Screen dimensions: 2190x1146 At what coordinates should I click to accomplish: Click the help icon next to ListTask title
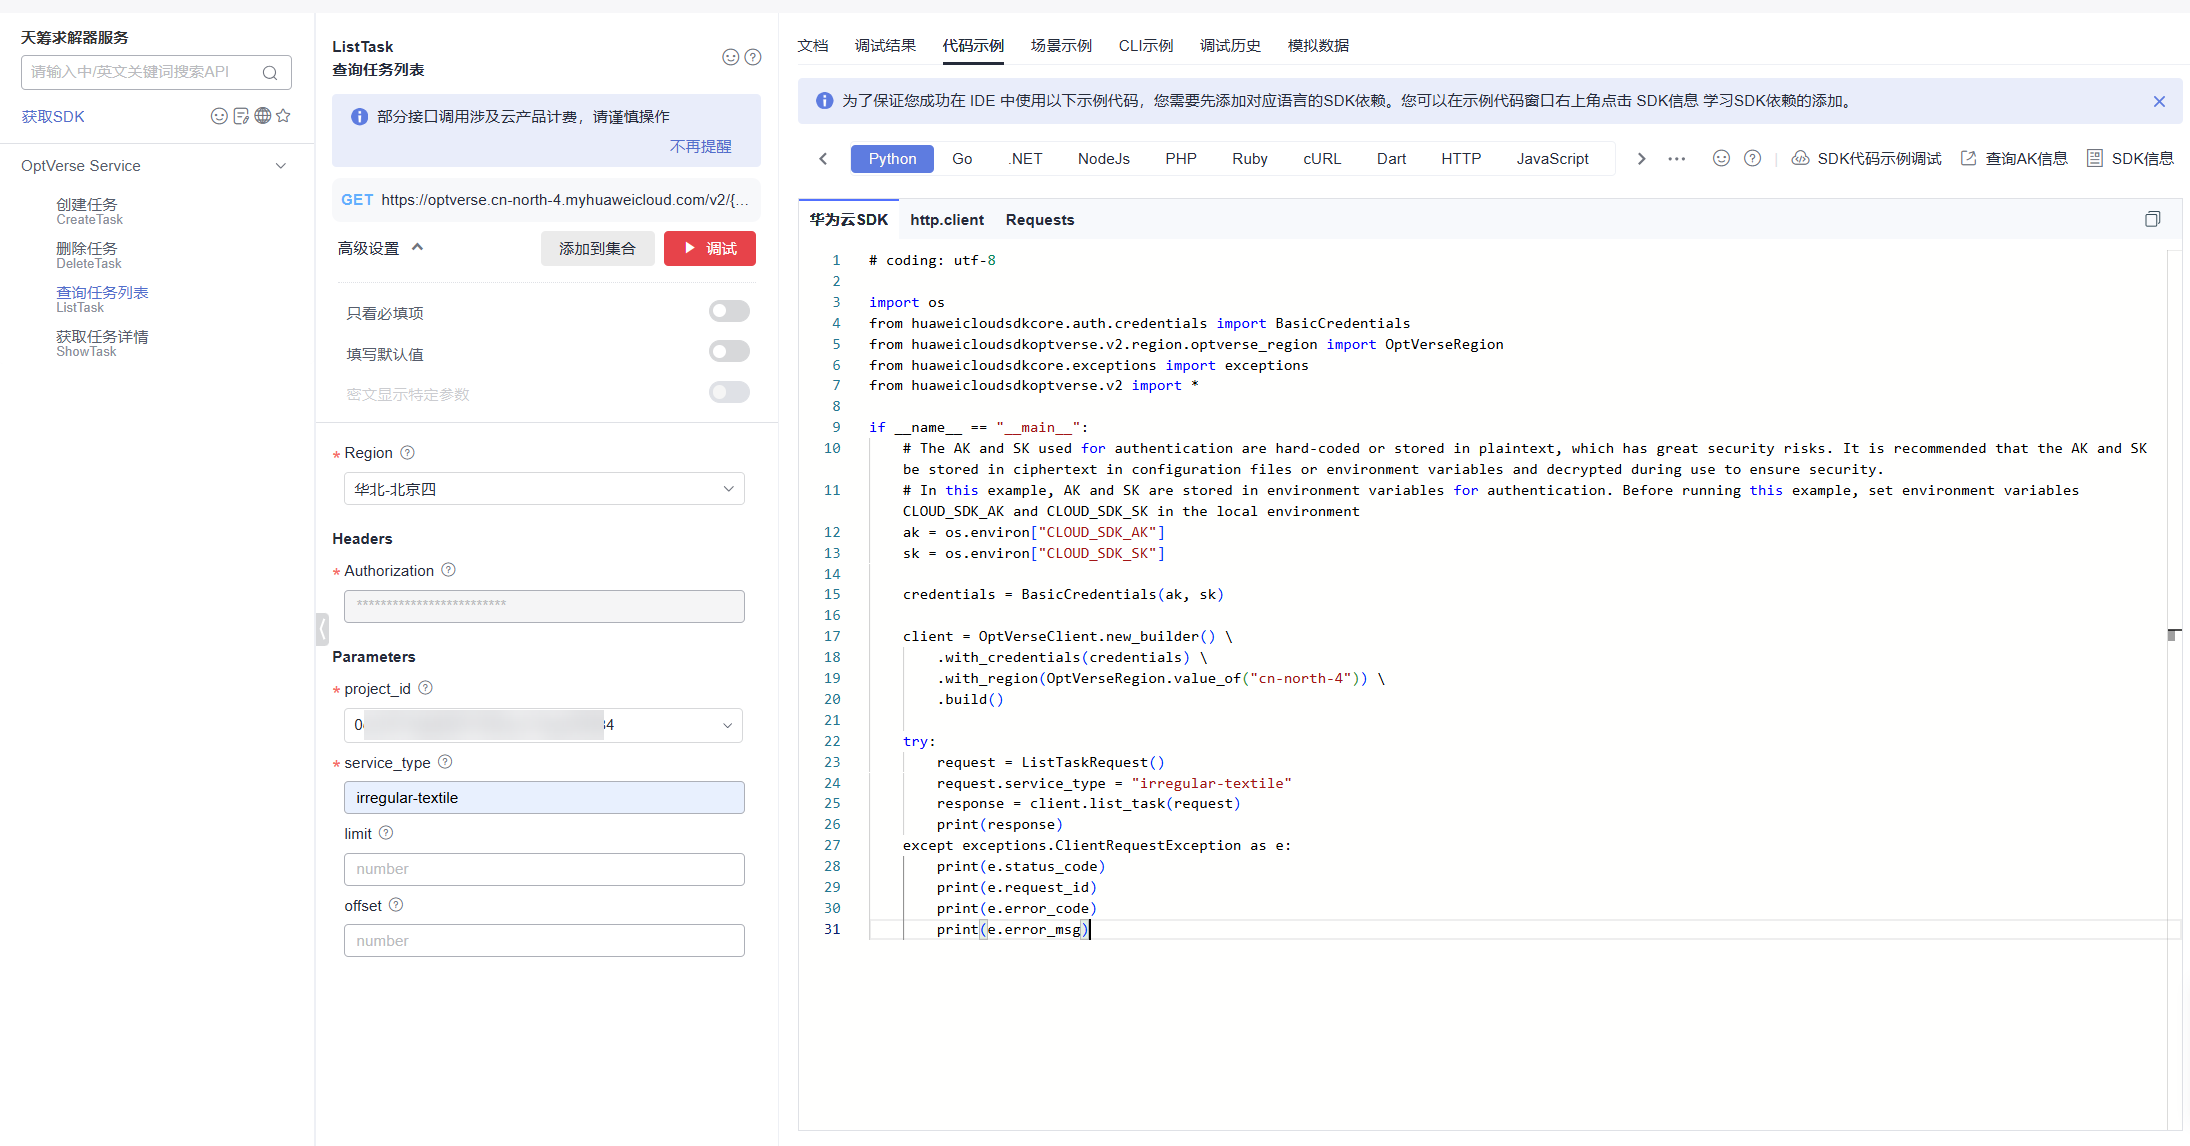click(x=753, y=57)
